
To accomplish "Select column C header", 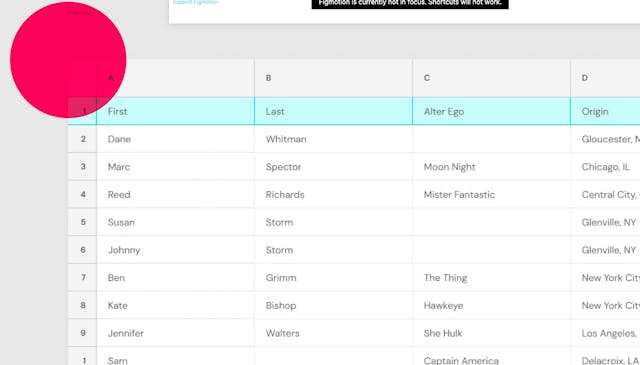I will (491, 78).
